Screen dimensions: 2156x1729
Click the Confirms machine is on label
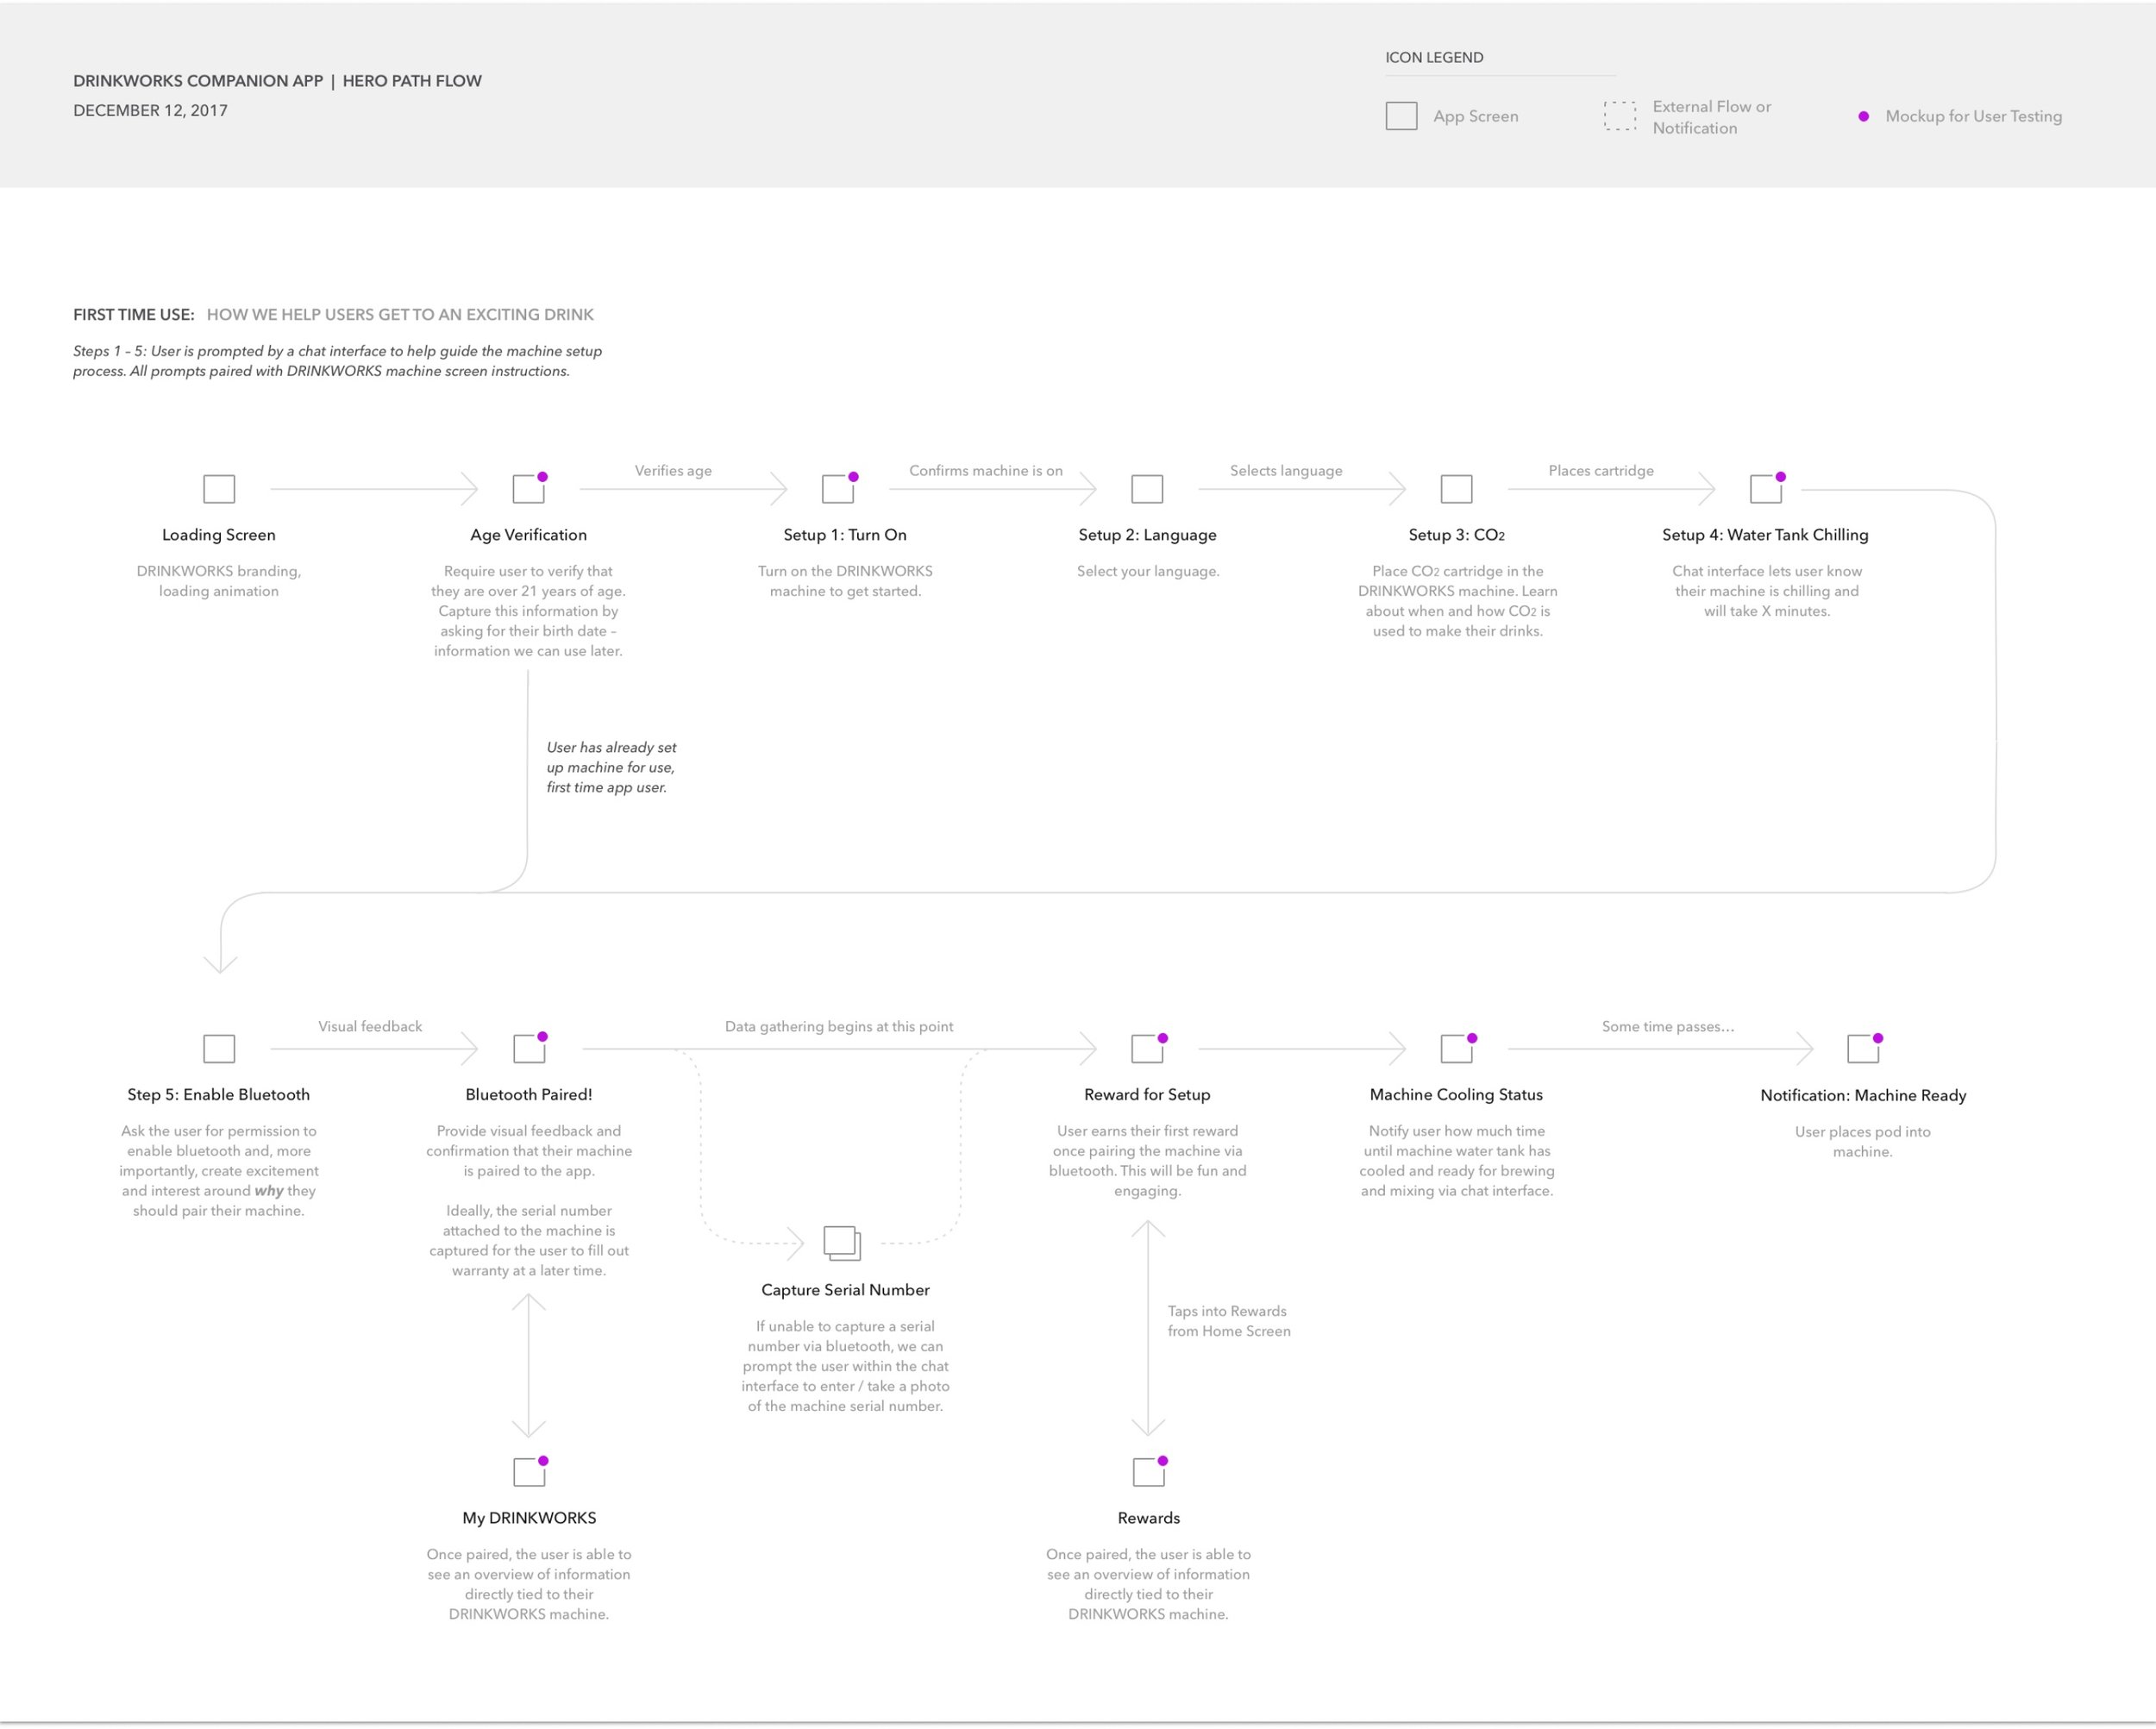pyautogui.click(x=986, y=471)
